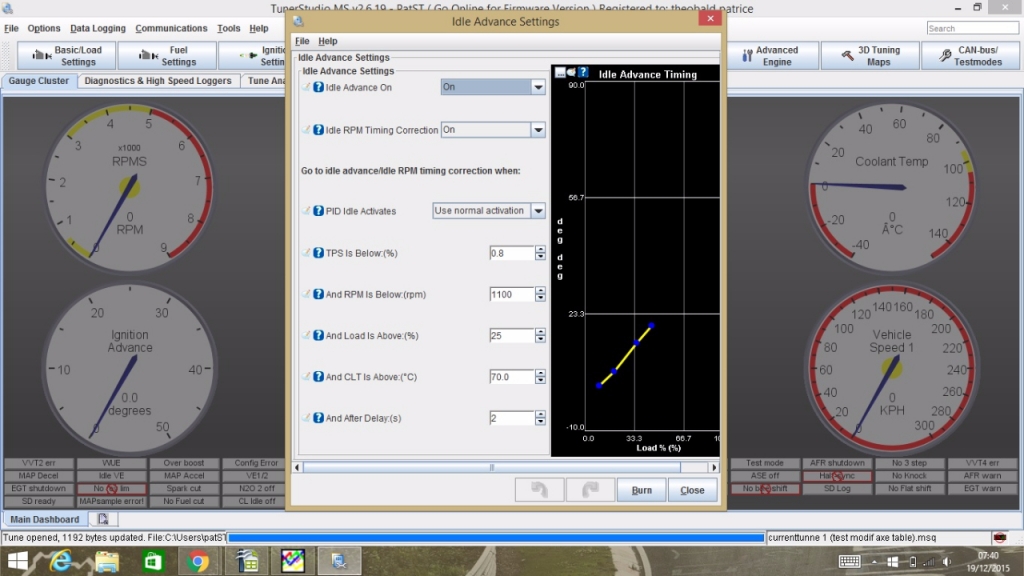Image resolution: width=1024 pixels, height=576 pixels.
Task: Click the Windows Start button
Action: 17,561
